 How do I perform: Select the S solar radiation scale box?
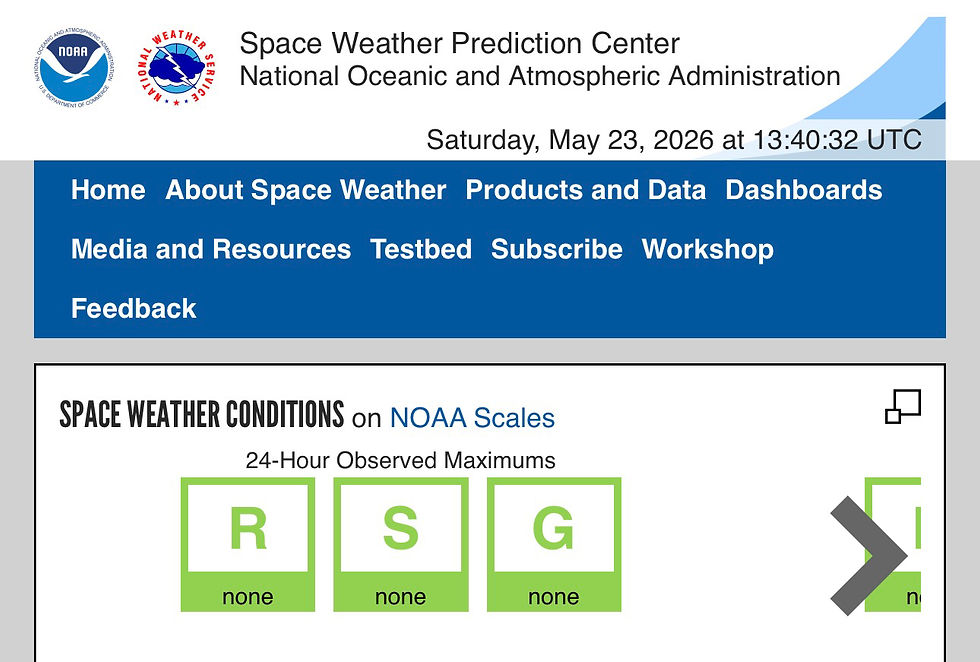point(401,544)
